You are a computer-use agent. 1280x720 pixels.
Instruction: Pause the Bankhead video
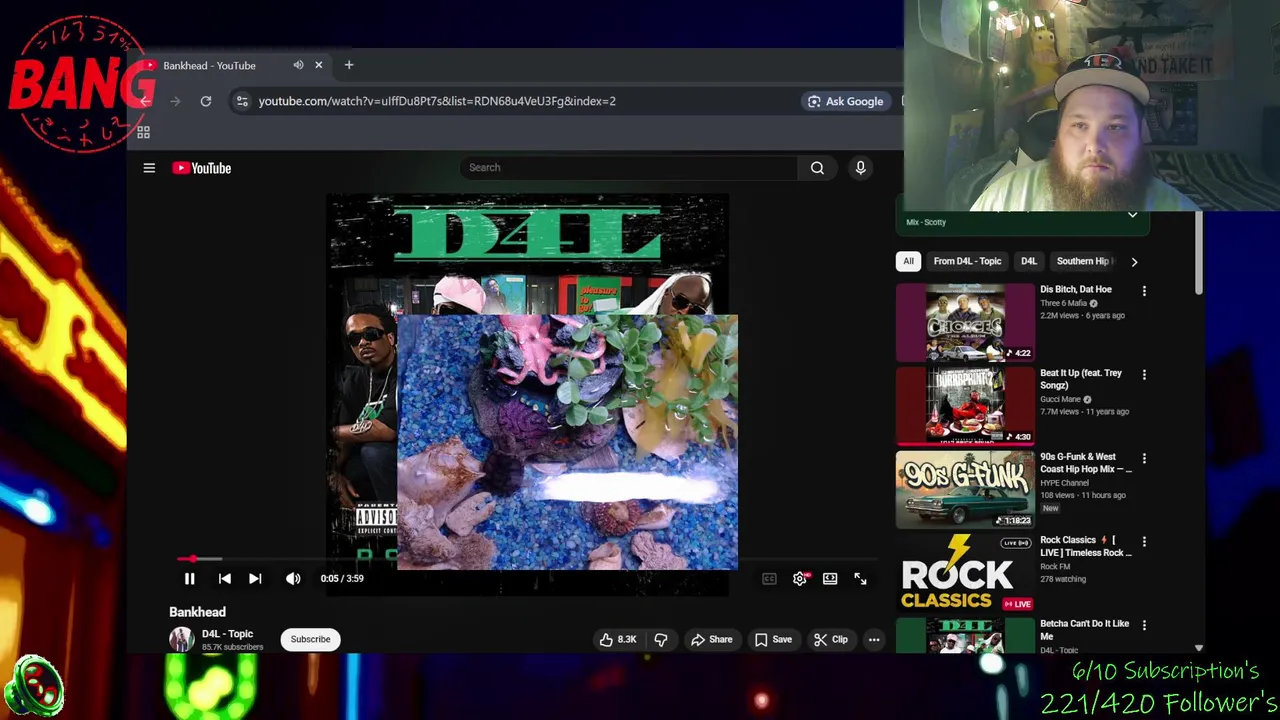(x=189, y=578)
